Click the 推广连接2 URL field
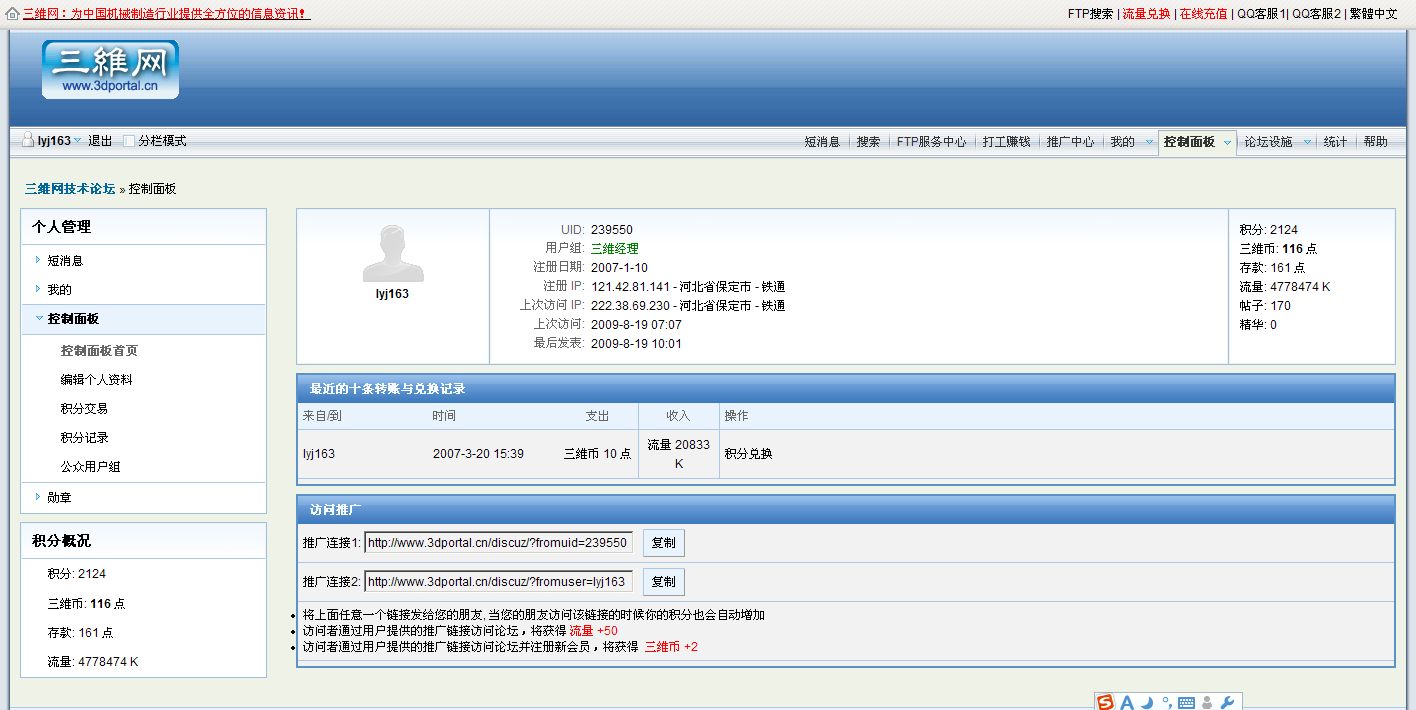This screenshot has height=710, width=1416. (498, 581)
